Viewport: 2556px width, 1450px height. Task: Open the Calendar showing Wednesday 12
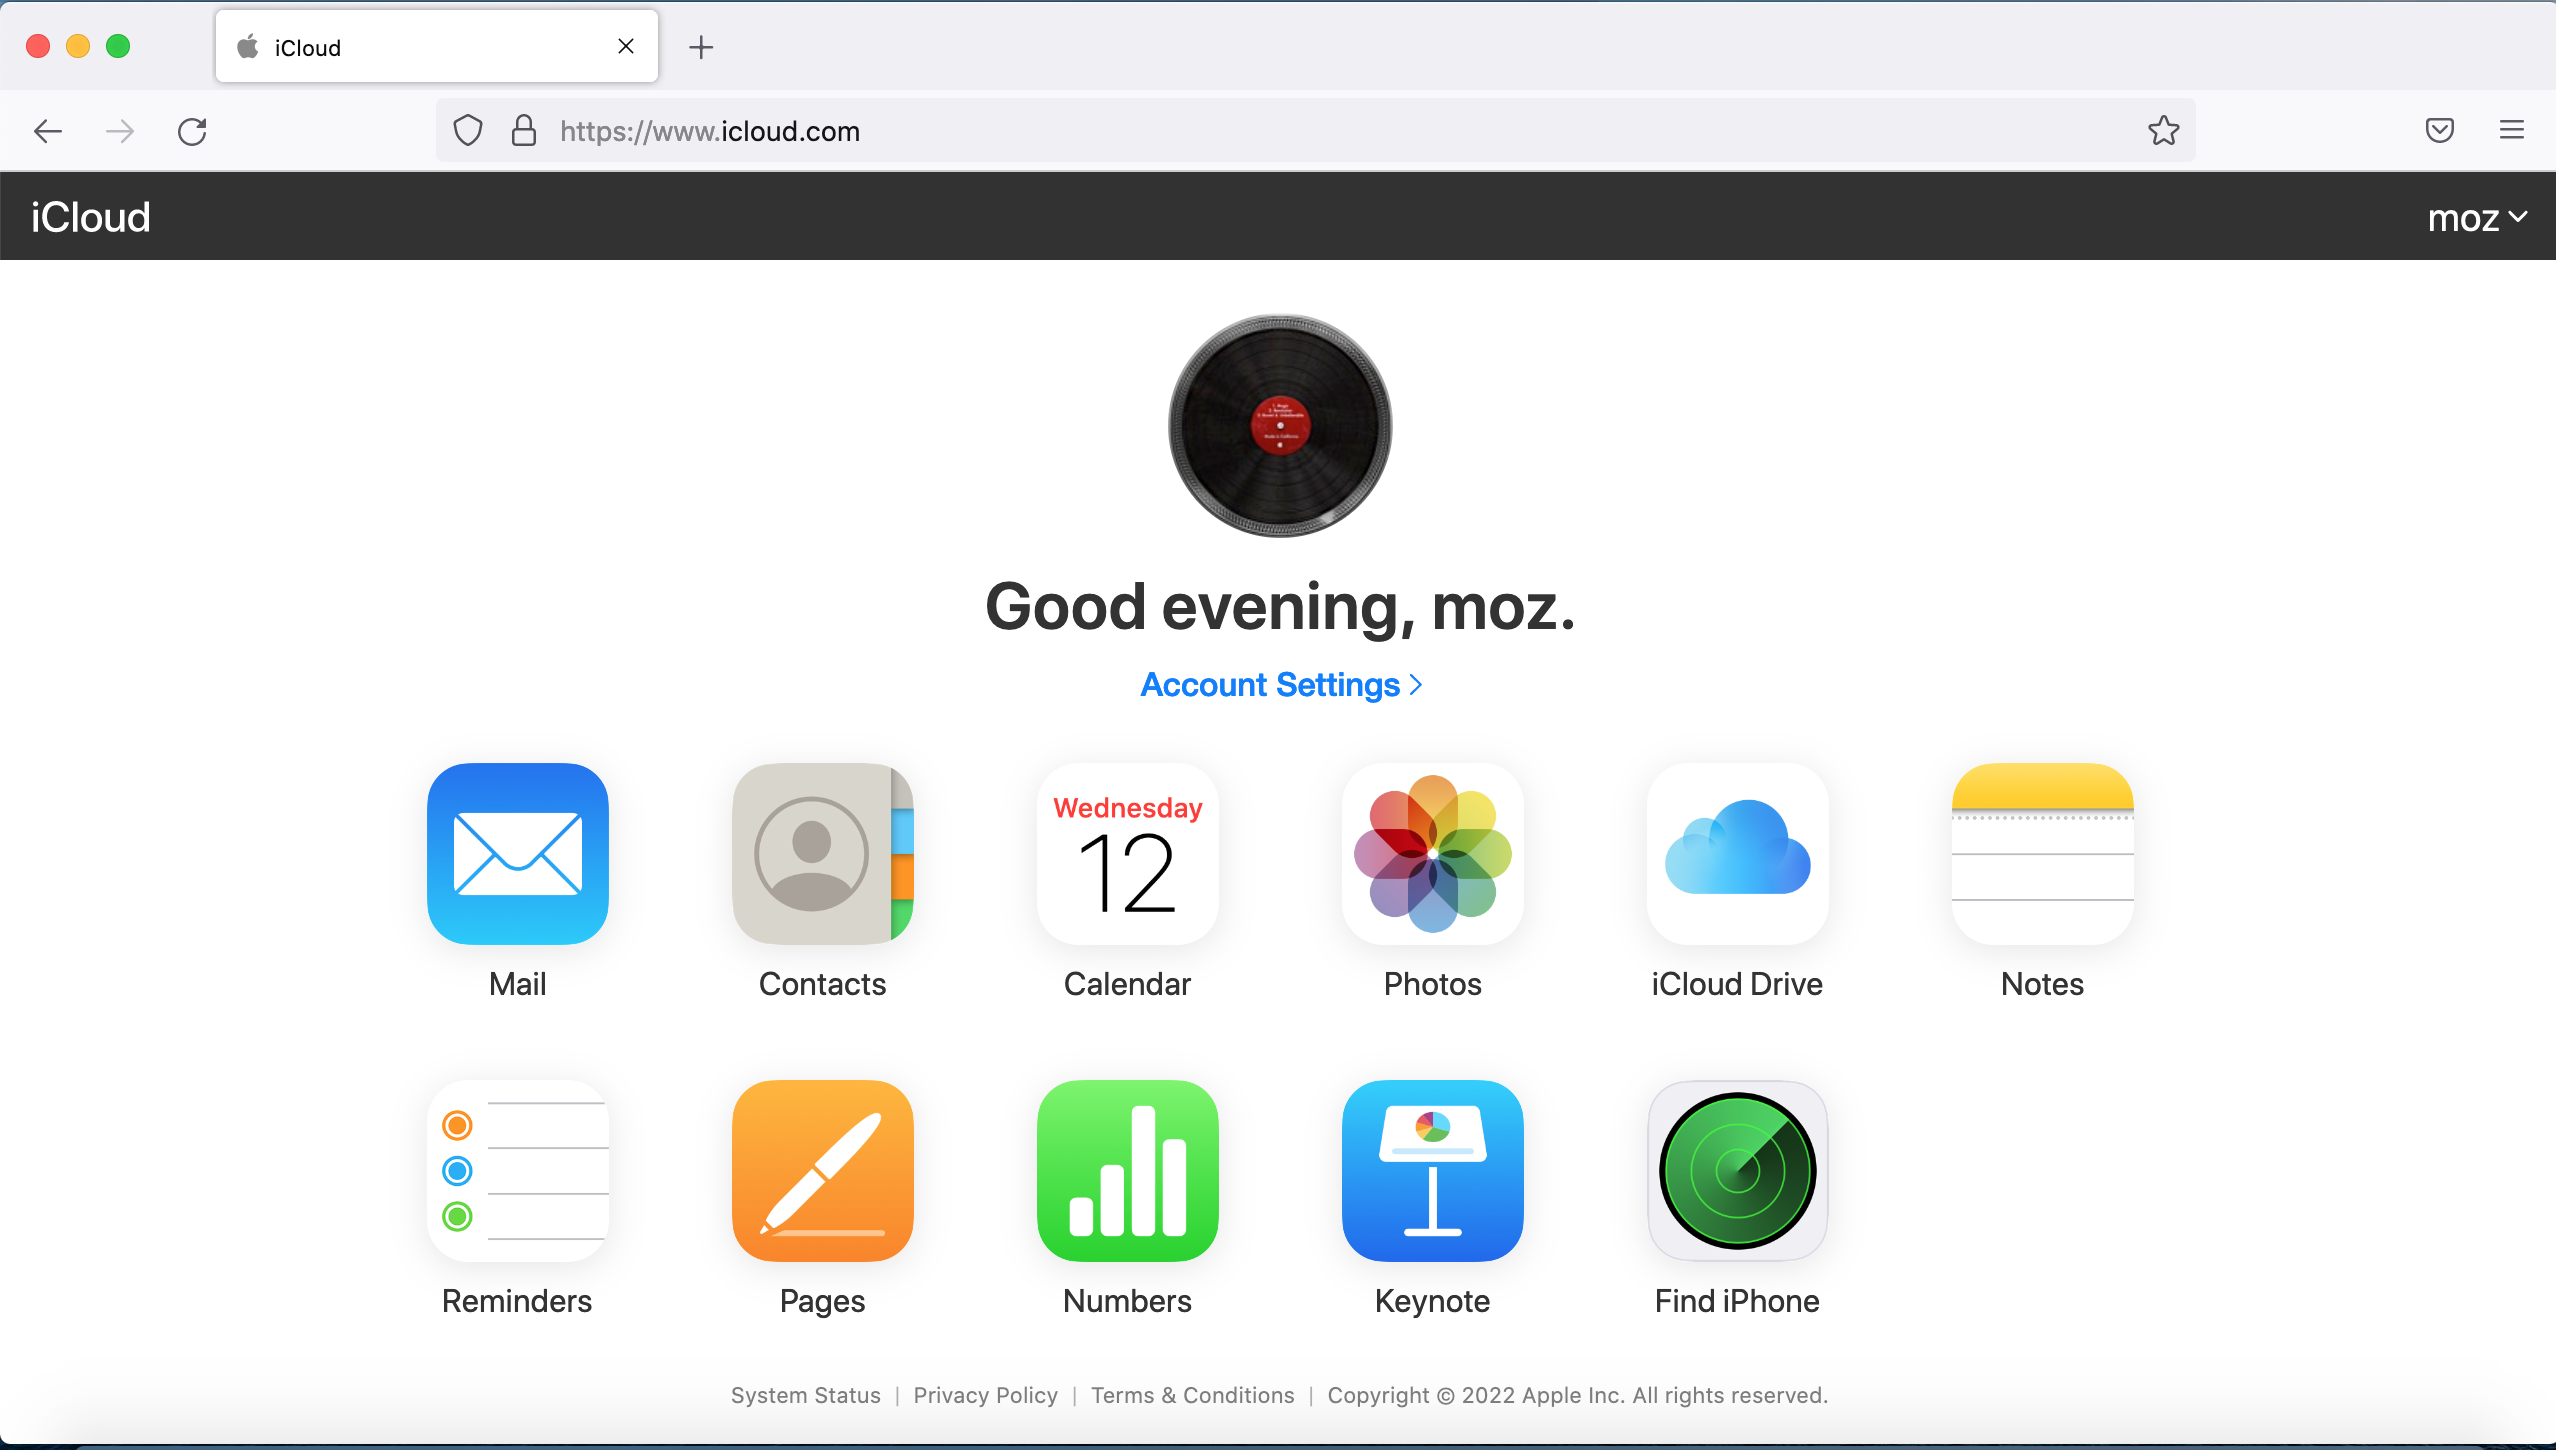click(x=1126, y=853)
